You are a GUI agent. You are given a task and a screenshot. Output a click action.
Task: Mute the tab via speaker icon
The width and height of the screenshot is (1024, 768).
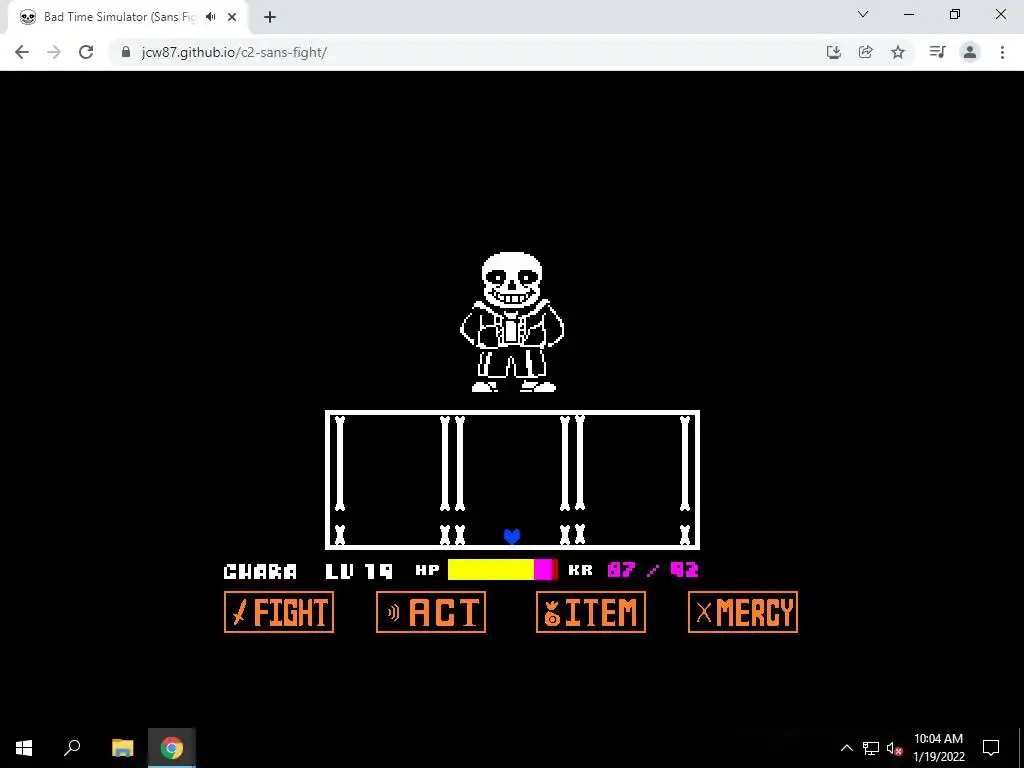pyautogui.click(x=210, y=17)
